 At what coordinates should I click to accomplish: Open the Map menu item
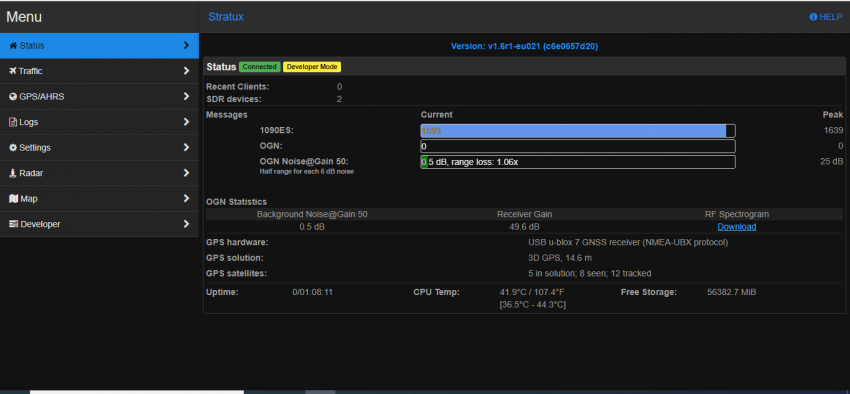click(x=99, y=198)
